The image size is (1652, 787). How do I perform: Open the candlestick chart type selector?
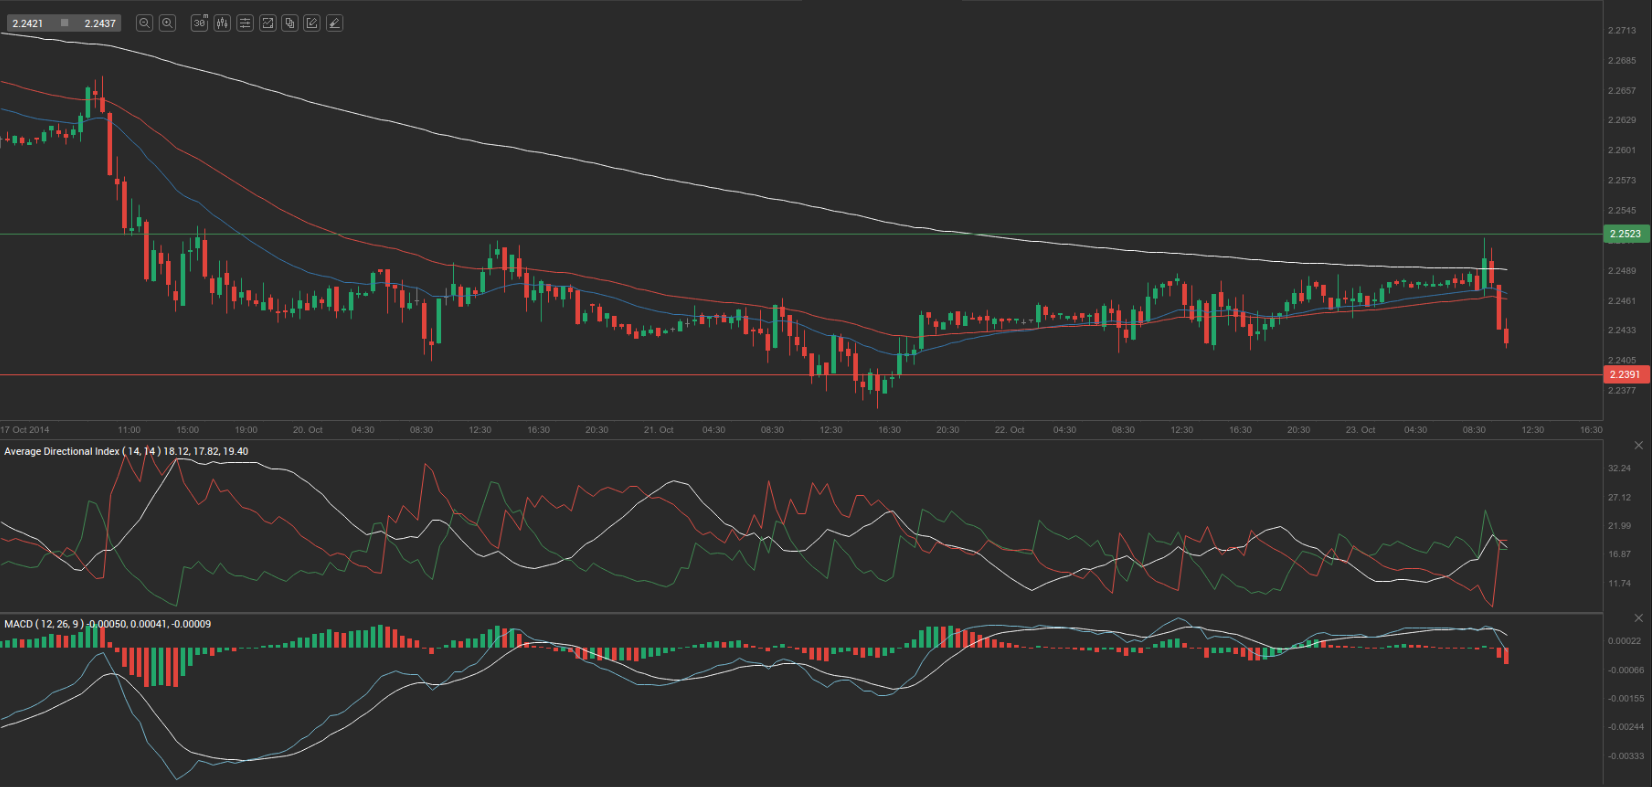tap(222, 23)
